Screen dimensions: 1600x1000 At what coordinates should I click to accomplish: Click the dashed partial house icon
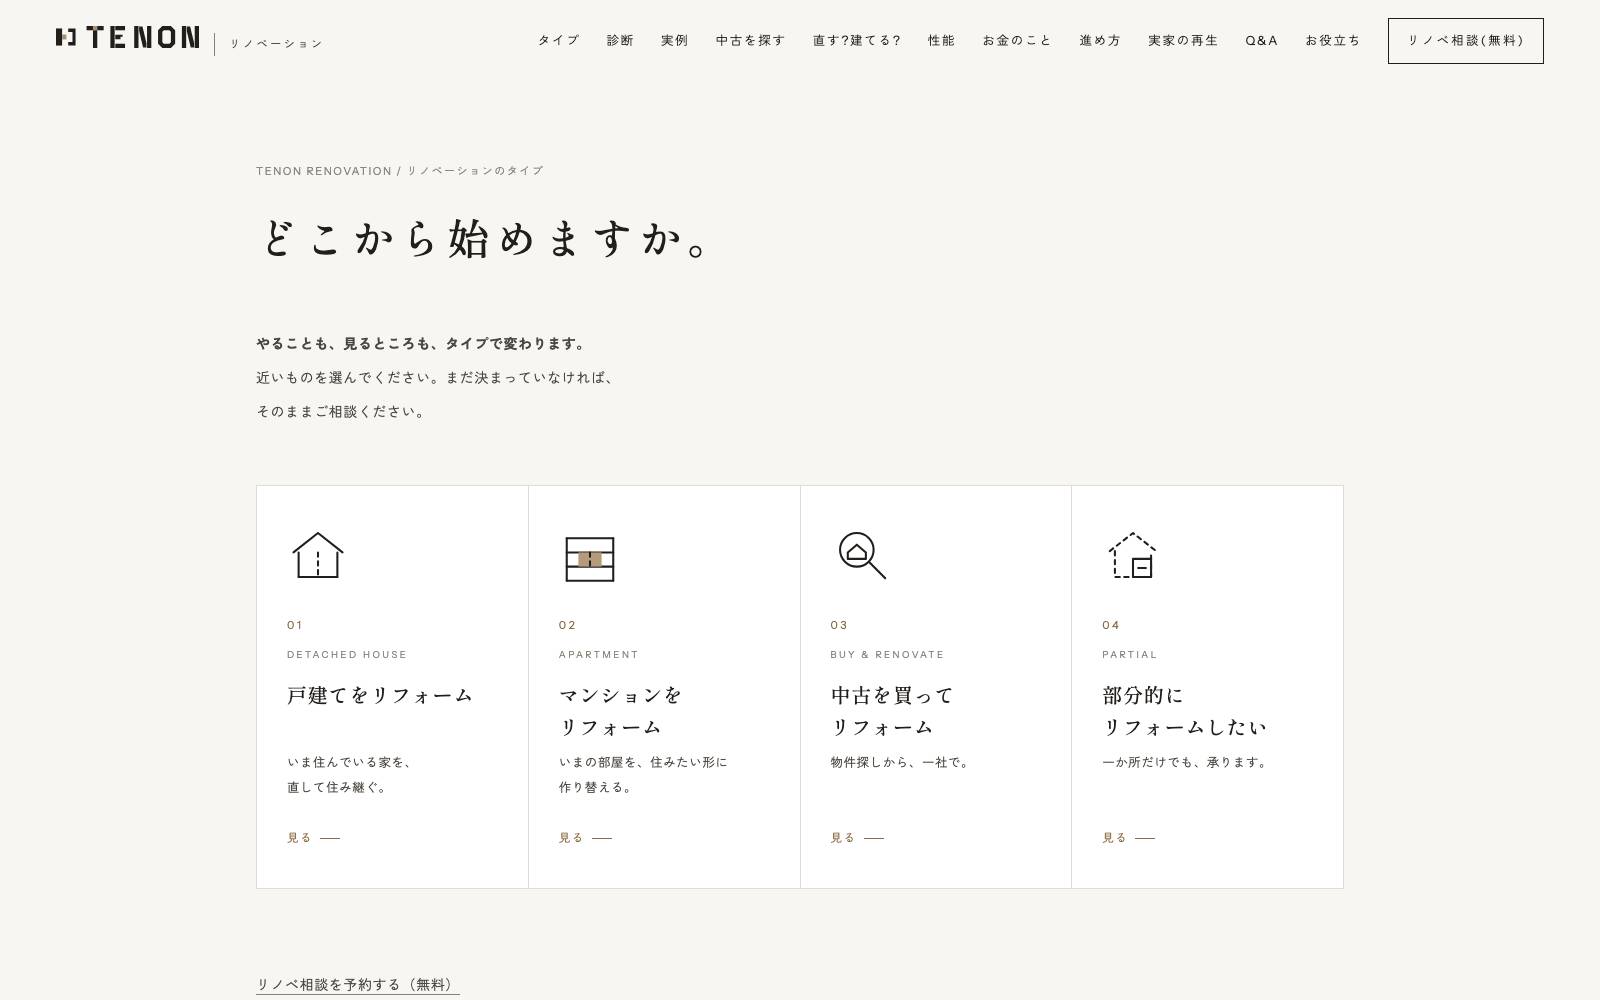coord(1133,555)
